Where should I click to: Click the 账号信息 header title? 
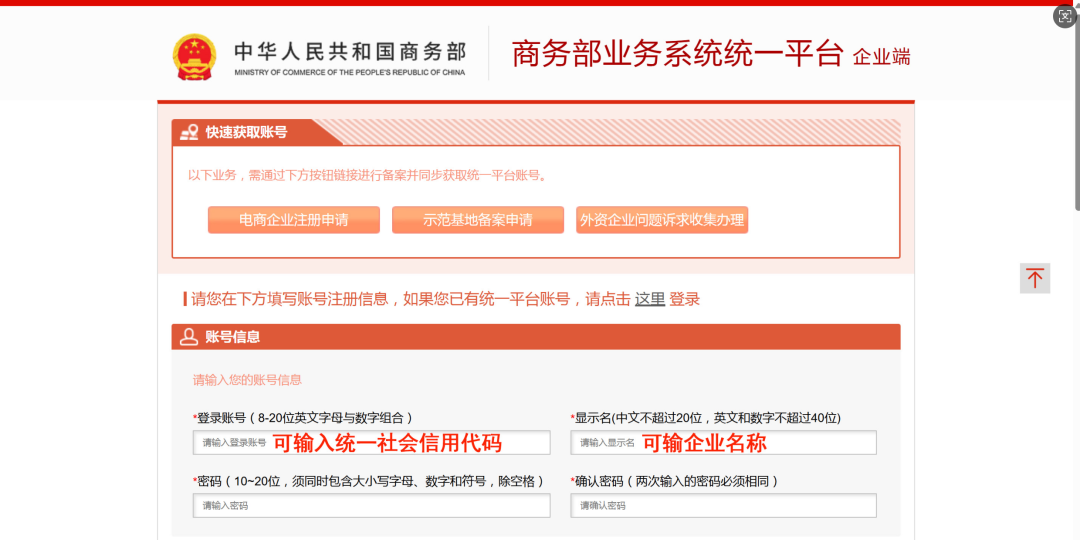233,337
